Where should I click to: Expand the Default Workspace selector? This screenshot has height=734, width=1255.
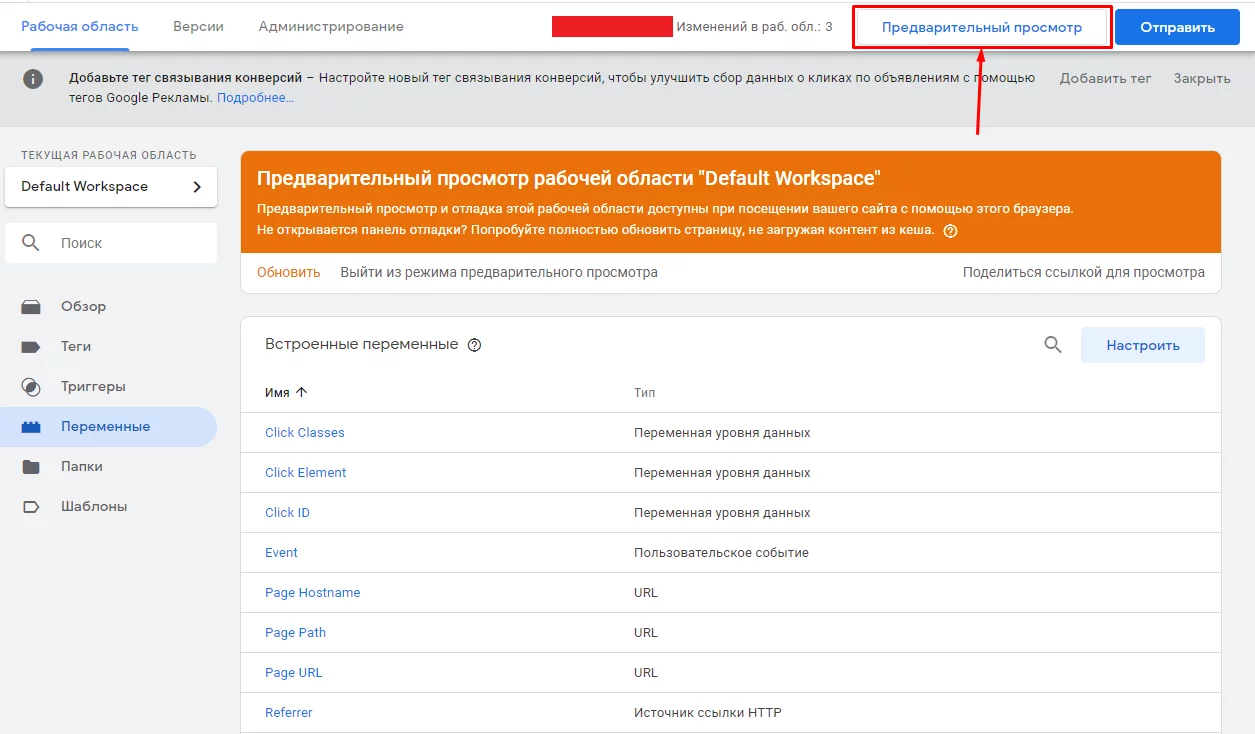coord(111,187)
